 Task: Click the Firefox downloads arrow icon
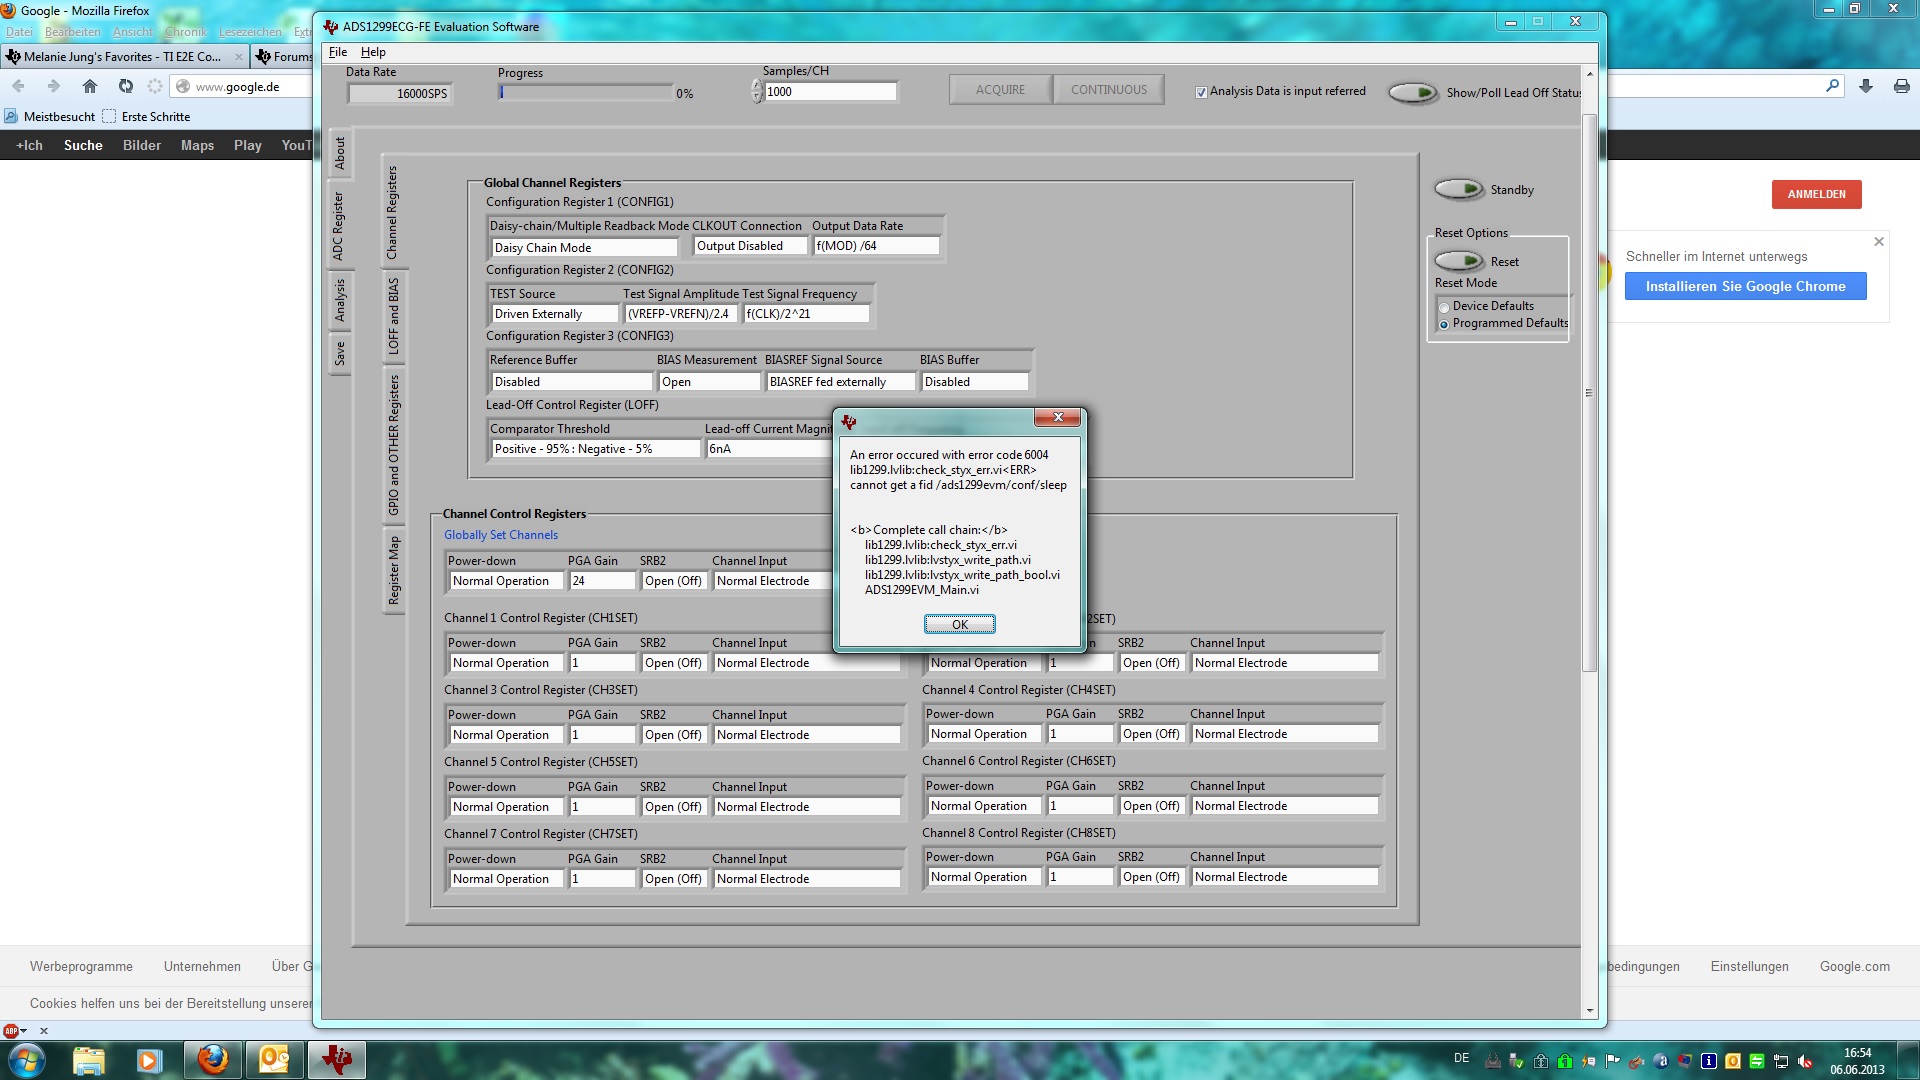coord(1865,86)
